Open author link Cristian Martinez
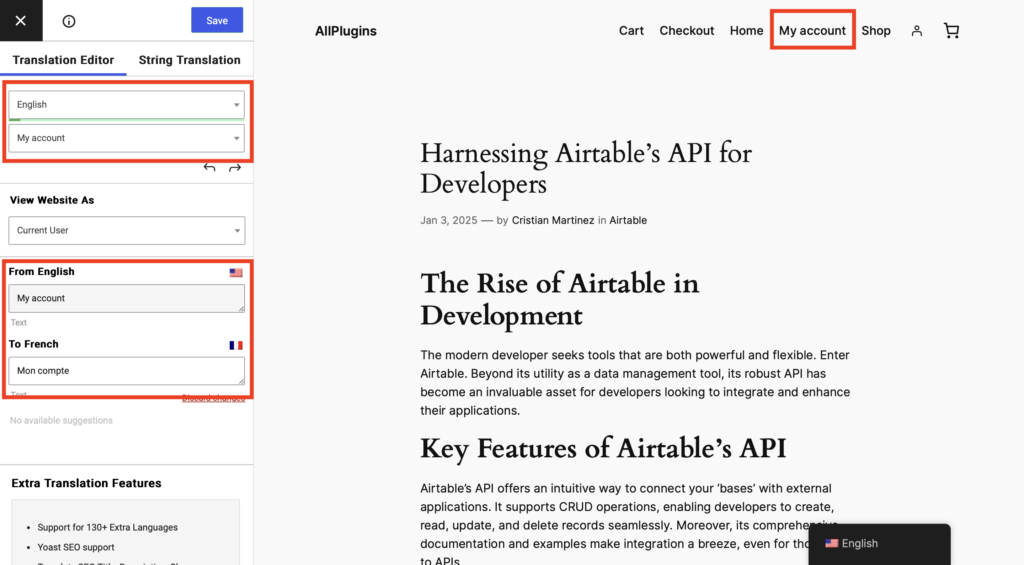Image resolution: width=1024 pixels, height=565 pixels. 553,220
